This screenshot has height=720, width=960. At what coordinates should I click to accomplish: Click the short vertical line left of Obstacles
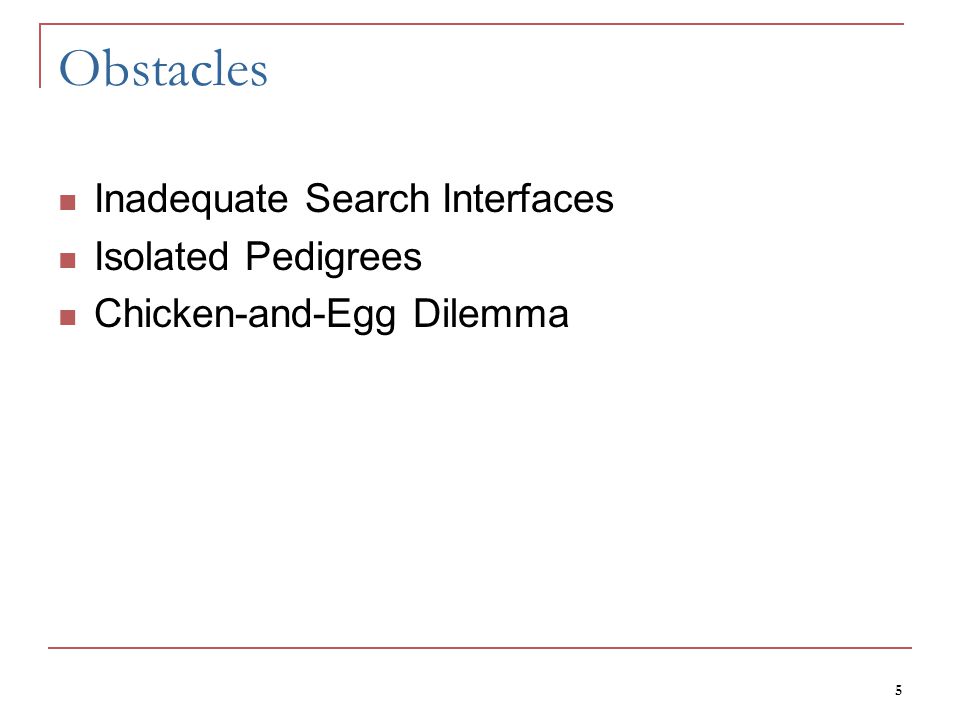pyautogui.click(x=40, y=56)
